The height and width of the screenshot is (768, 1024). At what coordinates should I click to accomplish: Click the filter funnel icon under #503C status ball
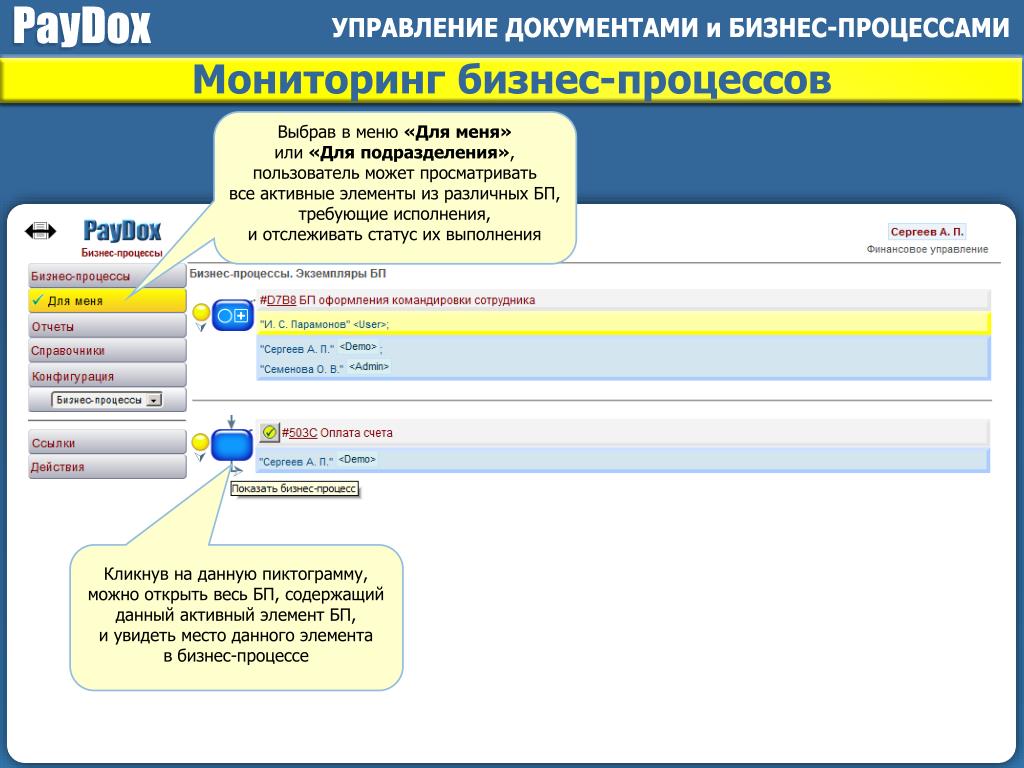(x=200, y=457)
